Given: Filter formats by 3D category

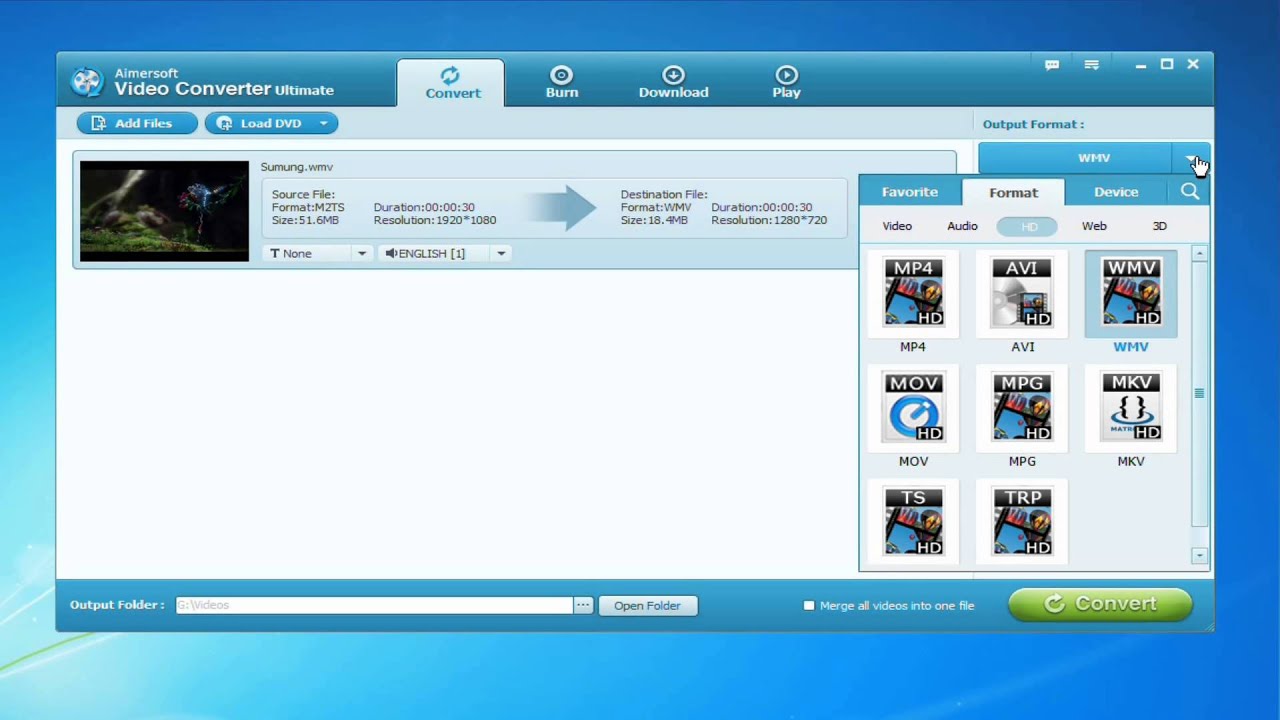Looking at the screenshot, I should [1159, 226].
